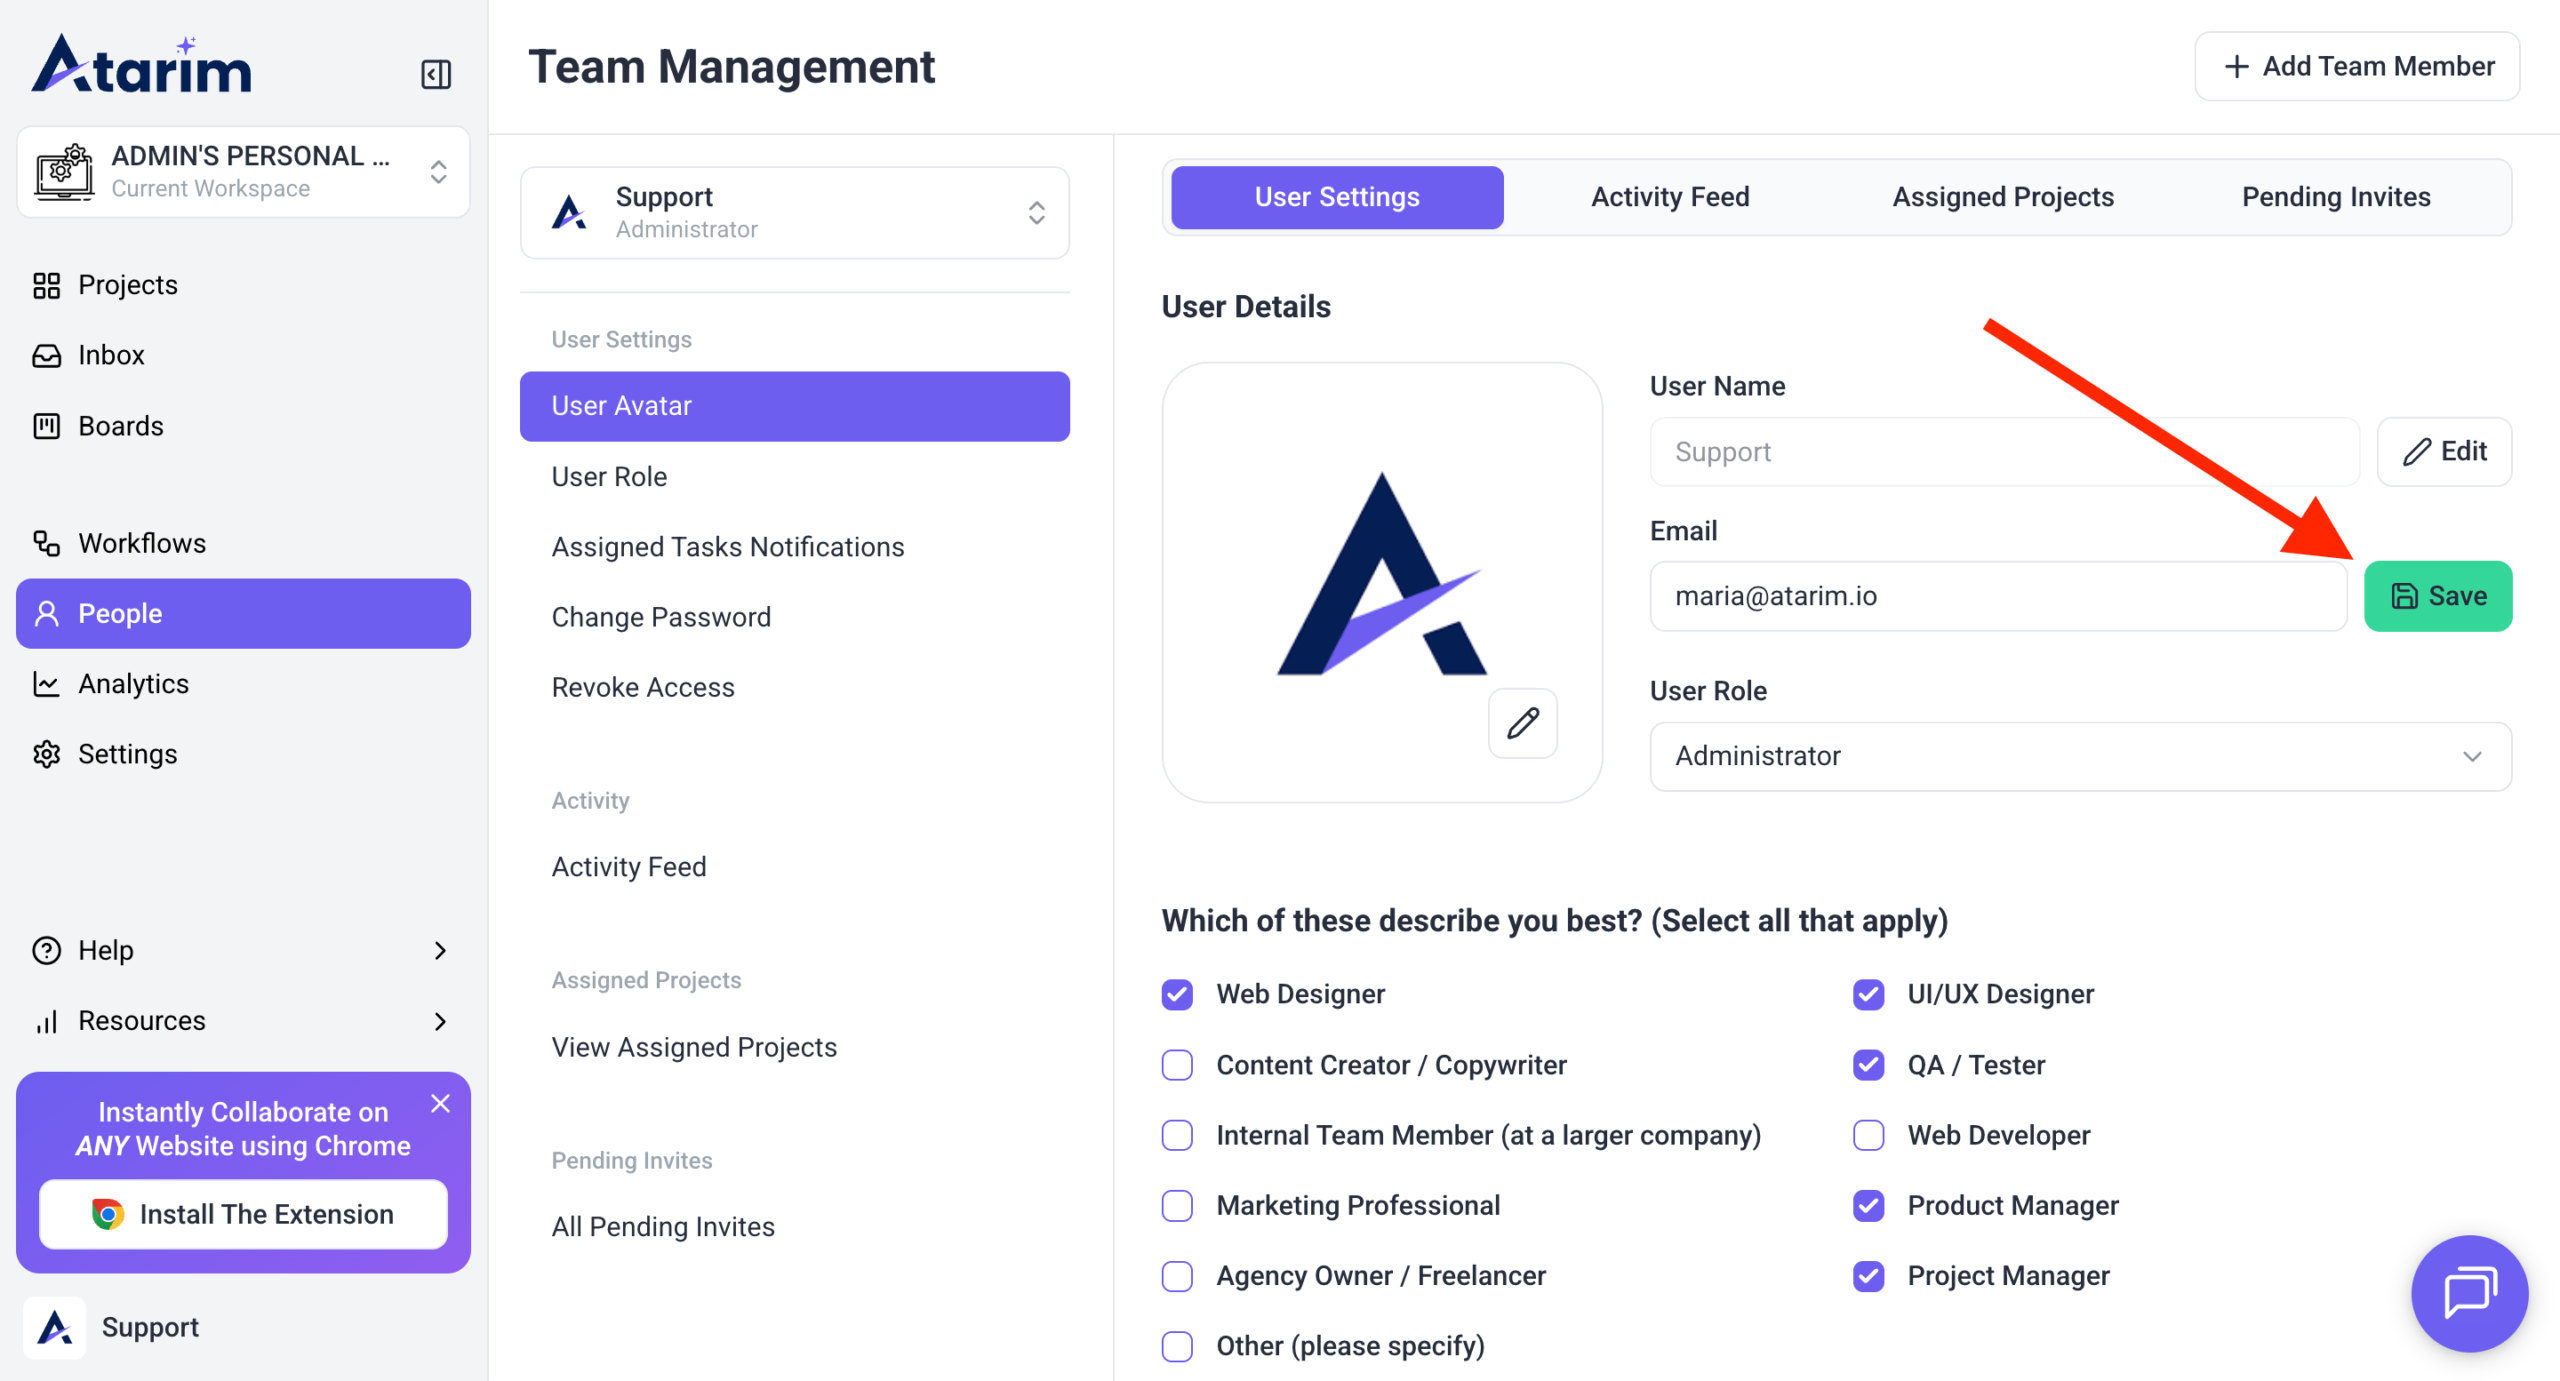Open the Workflows icon in sidebar
The width and height of the screenshot is (2560, 1381).
click(x=46, y=543)
